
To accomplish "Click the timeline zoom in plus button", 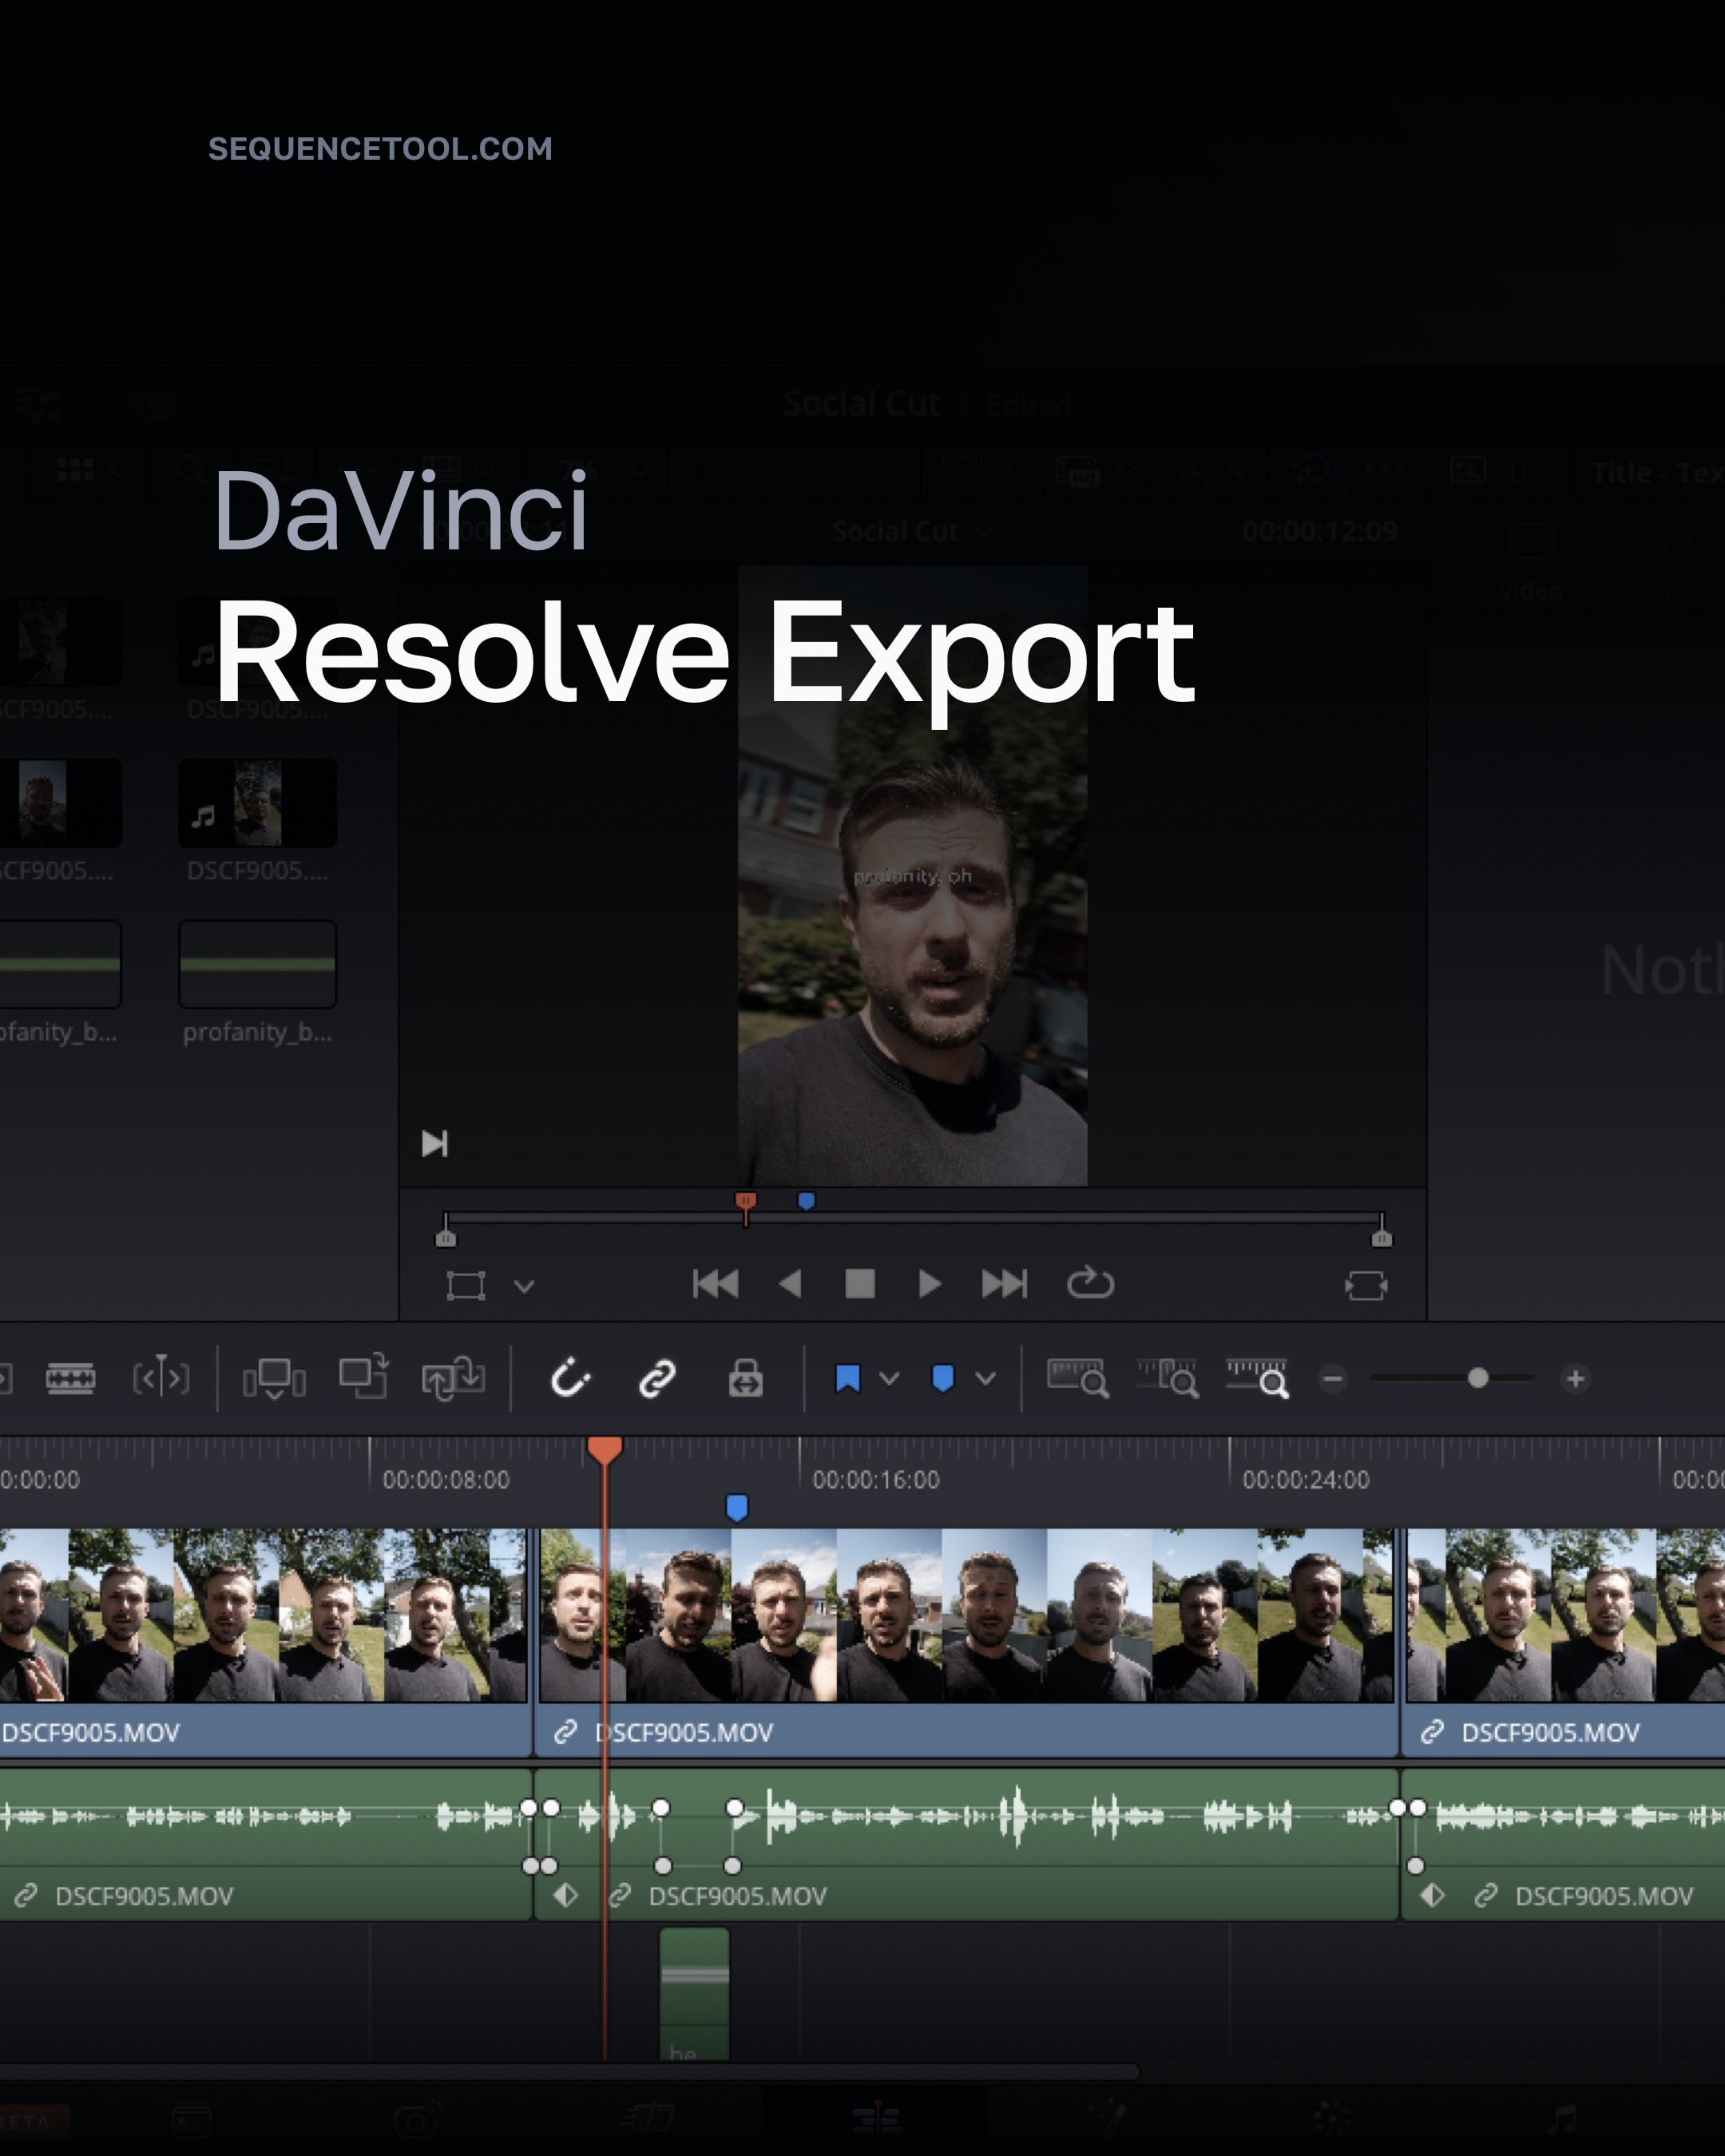I will coord(1575,1379).
